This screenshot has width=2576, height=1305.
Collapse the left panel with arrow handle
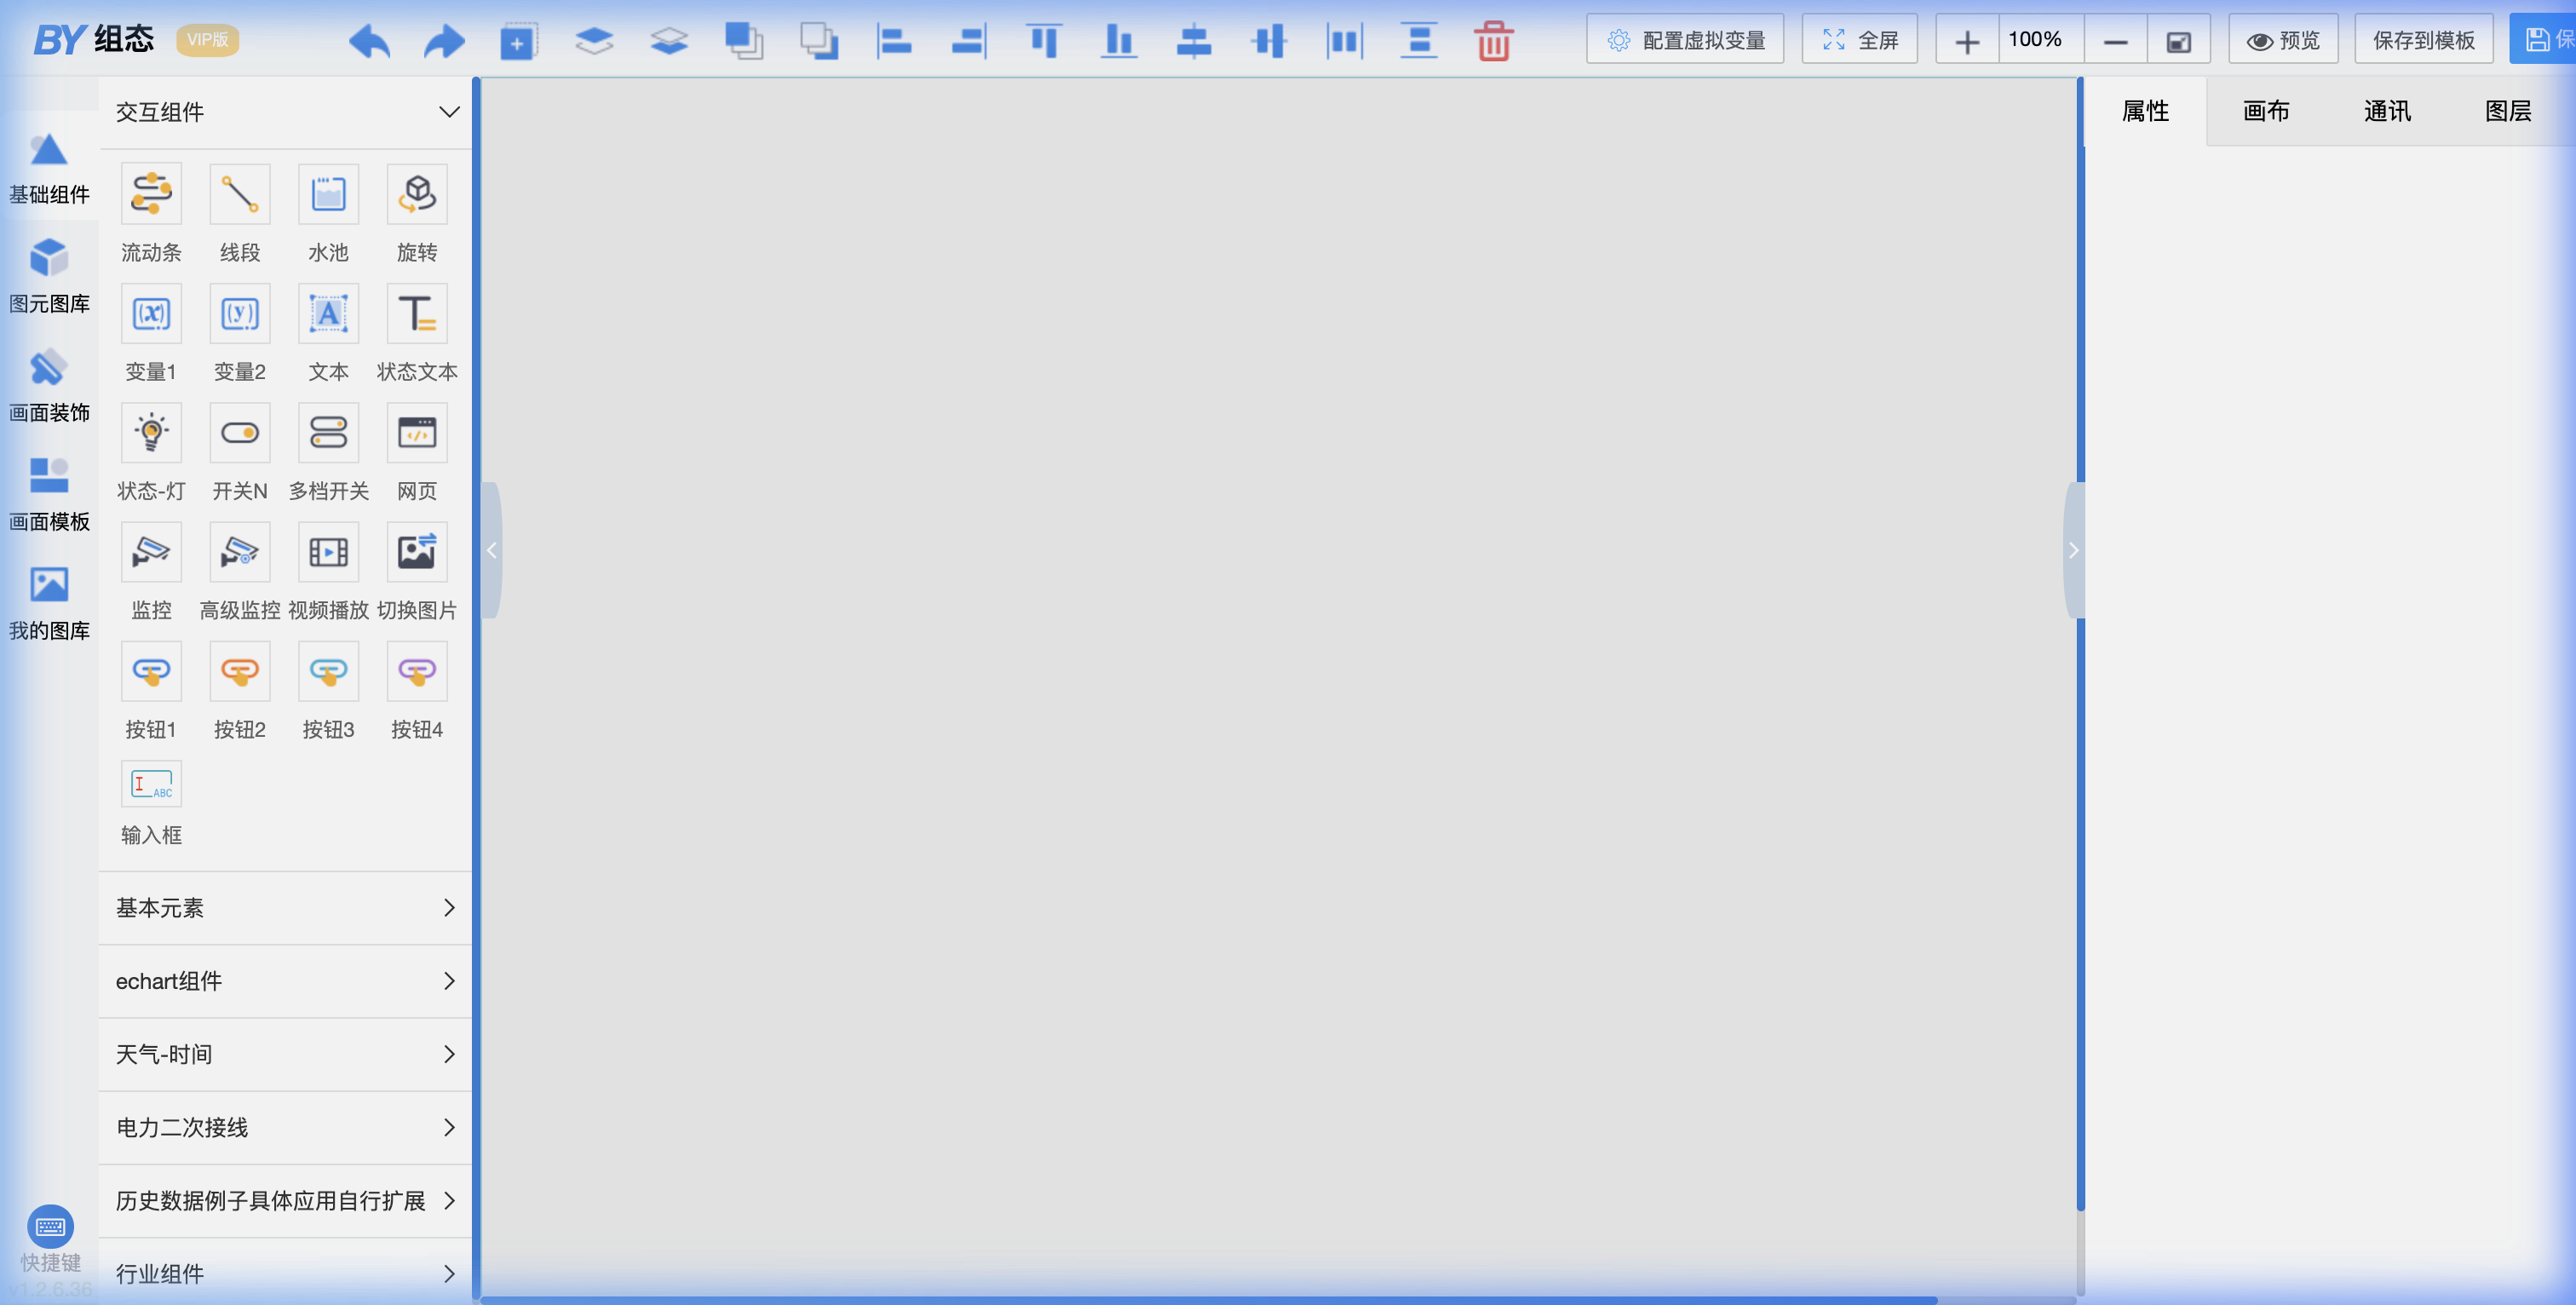click(x=491, y=550)
